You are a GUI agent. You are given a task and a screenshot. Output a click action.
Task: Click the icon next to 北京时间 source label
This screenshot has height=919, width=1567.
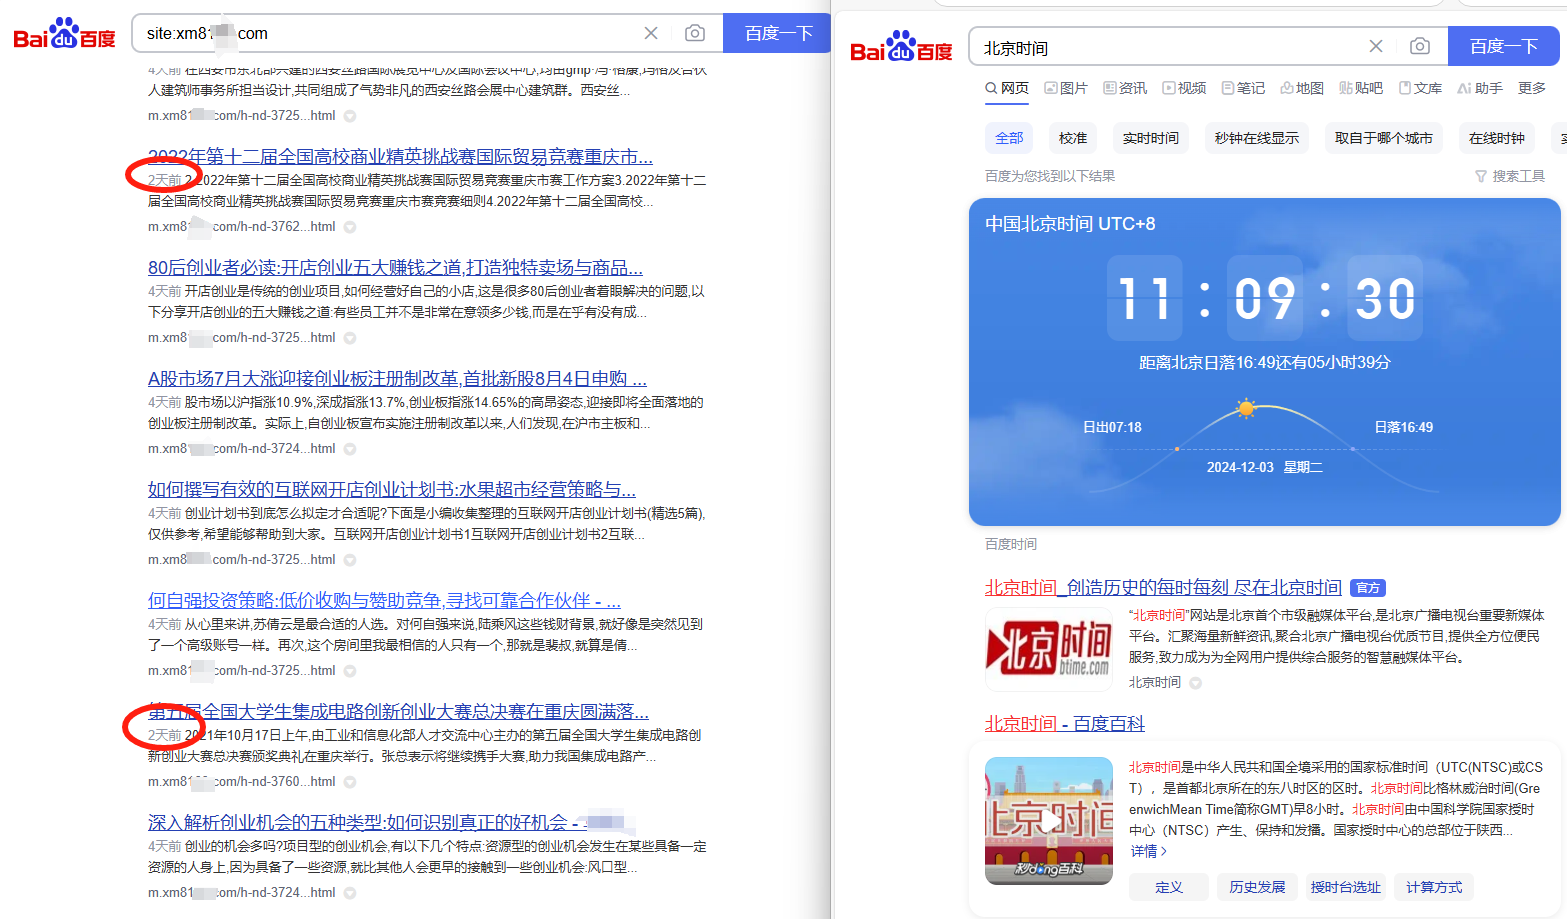(1195, 683)
